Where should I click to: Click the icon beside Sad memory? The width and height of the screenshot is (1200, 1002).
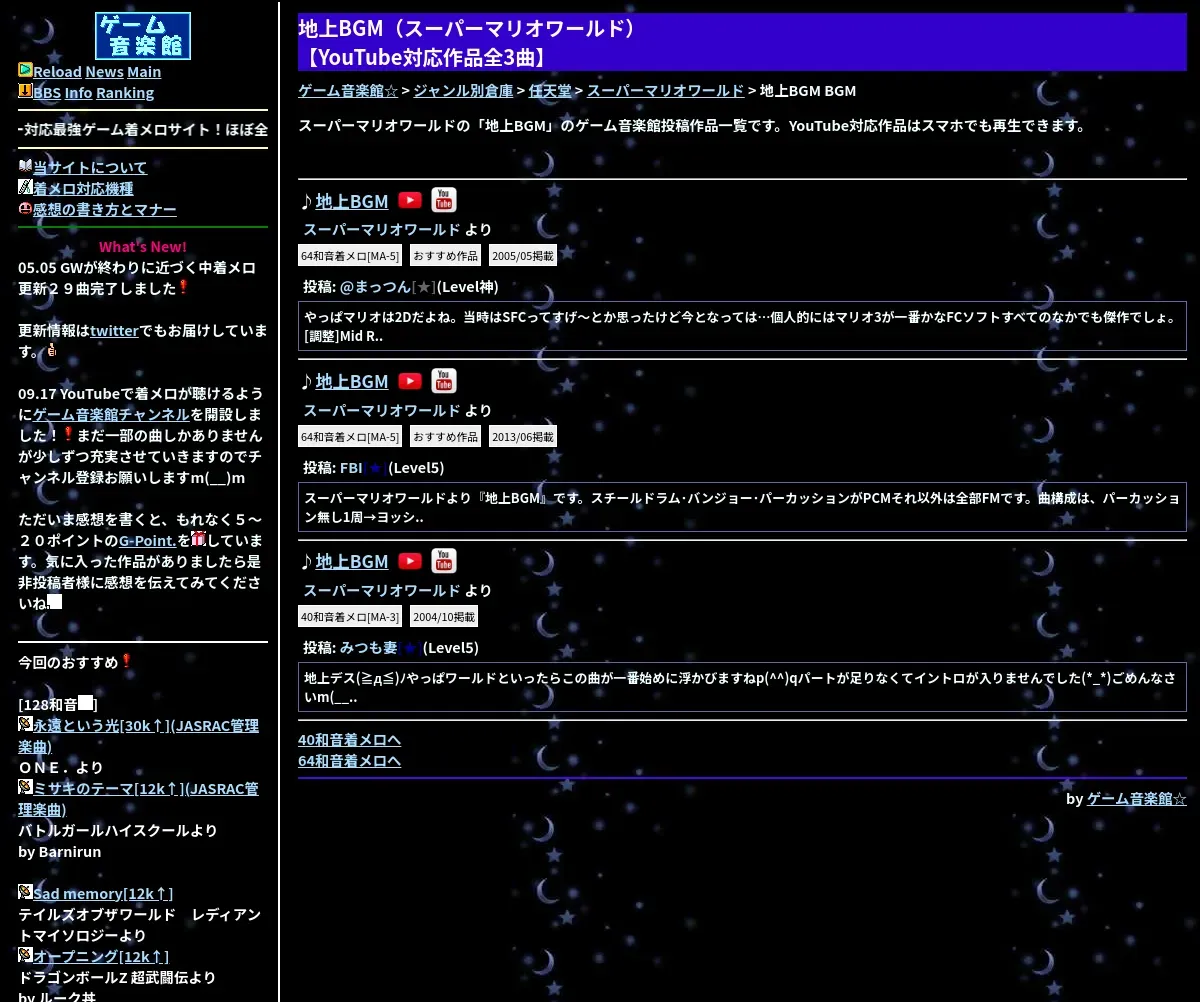(25, 891)
